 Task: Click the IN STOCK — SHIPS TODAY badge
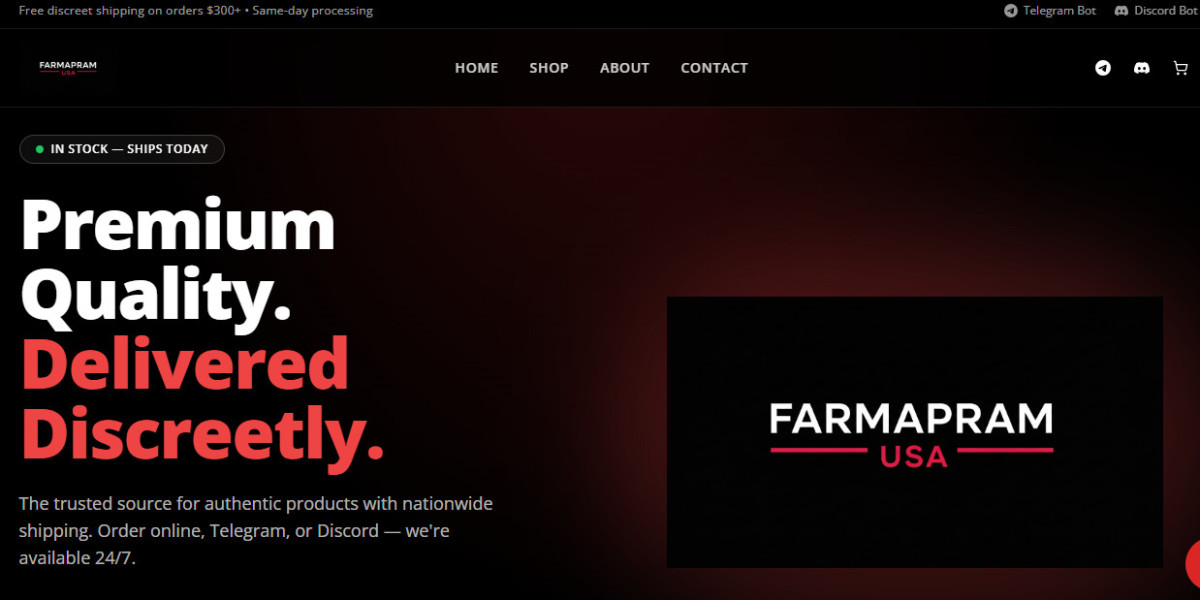pos(122,149)
